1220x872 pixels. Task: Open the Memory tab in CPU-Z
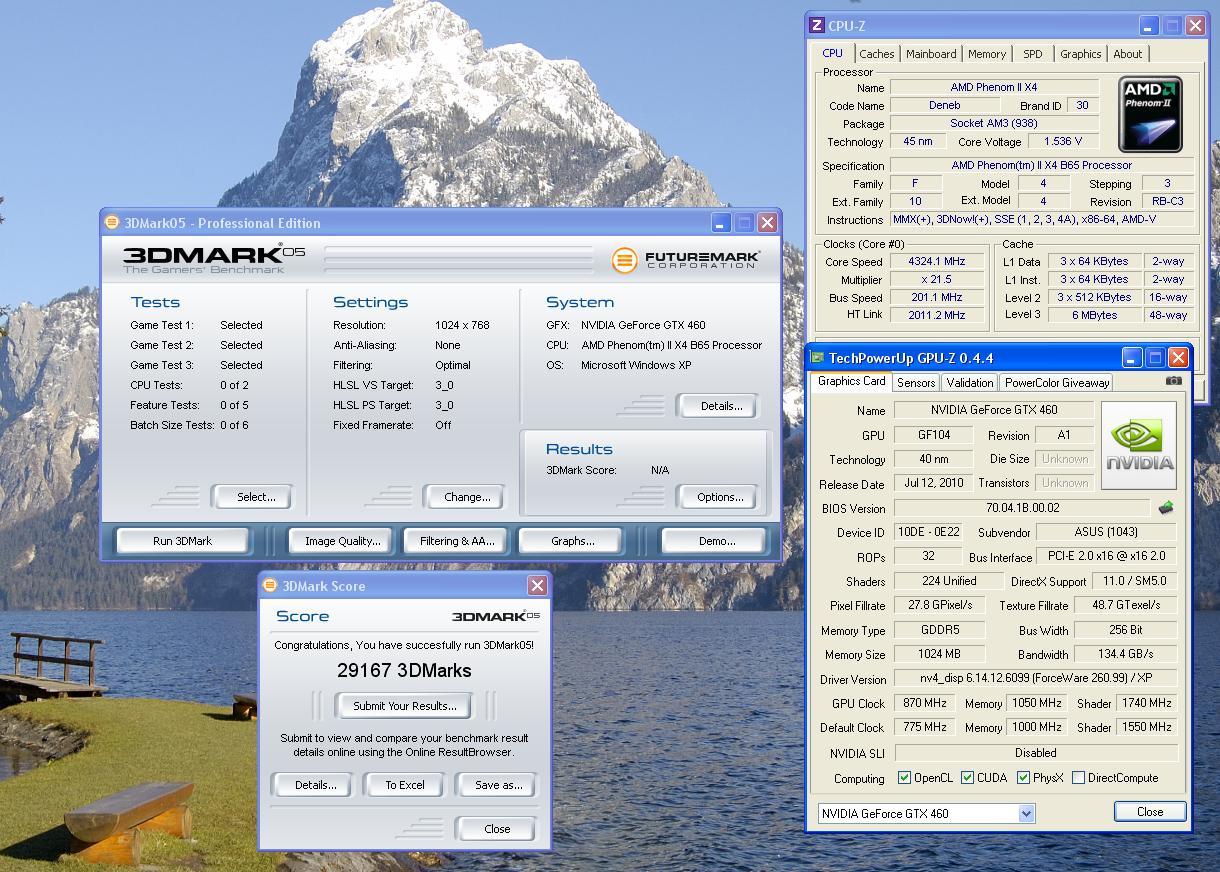[987, 54]
